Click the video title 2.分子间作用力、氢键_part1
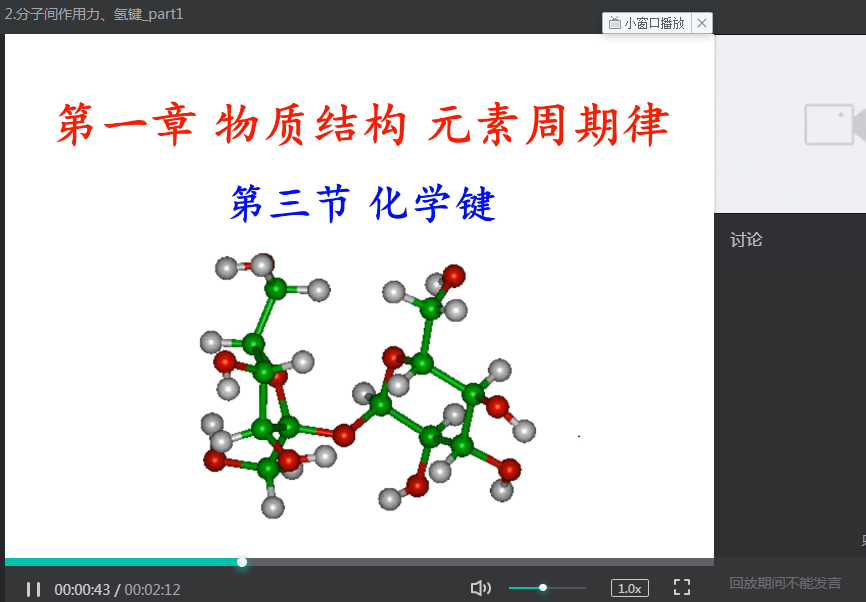Screen dimensions: 866x602 (x=94, y=13)
